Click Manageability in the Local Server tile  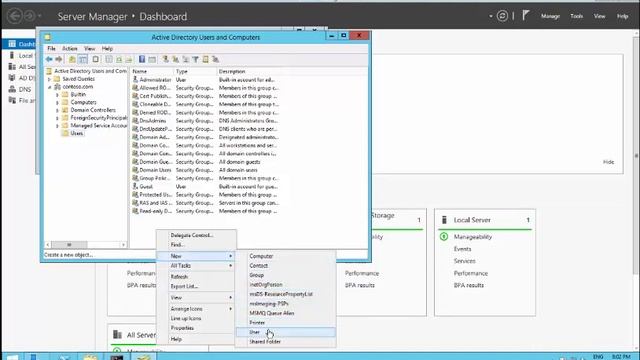pyautogui.click(x=473, y=237)
